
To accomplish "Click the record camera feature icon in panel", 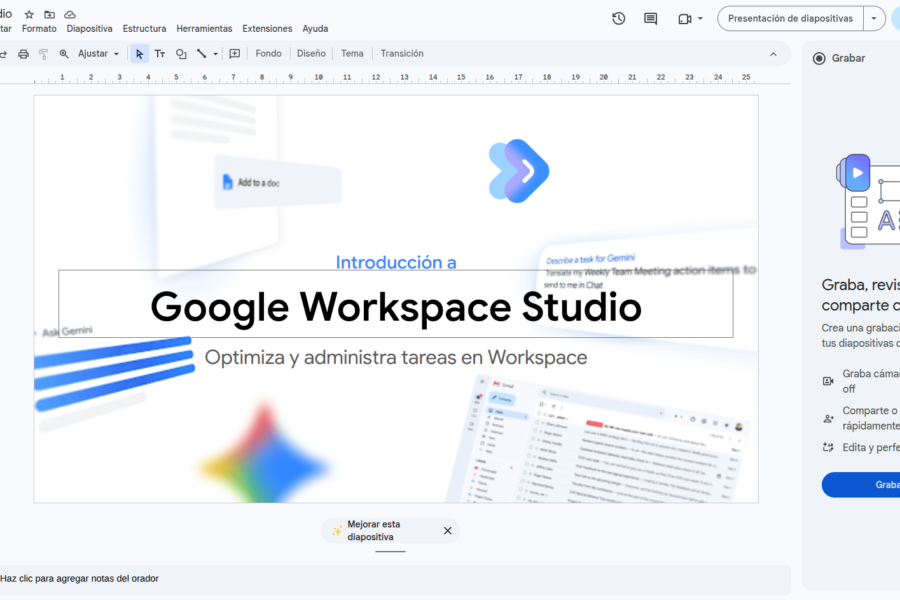I will click(828, 381).
